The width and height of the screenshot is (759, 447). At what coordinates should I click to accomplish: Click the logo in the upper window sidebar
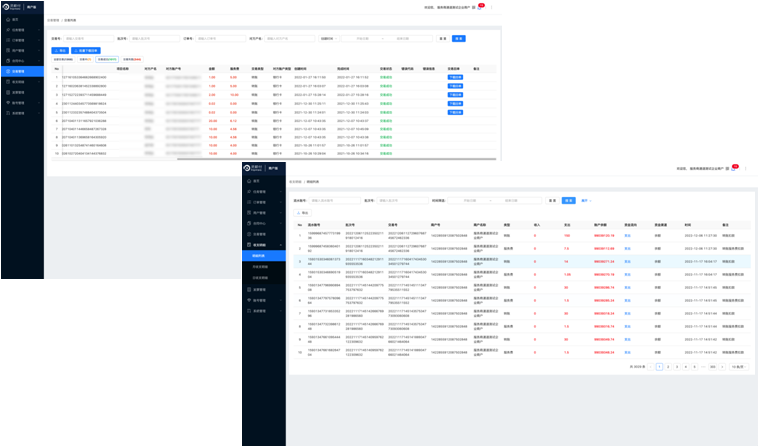pyautogui.click(x=13, y=7)
